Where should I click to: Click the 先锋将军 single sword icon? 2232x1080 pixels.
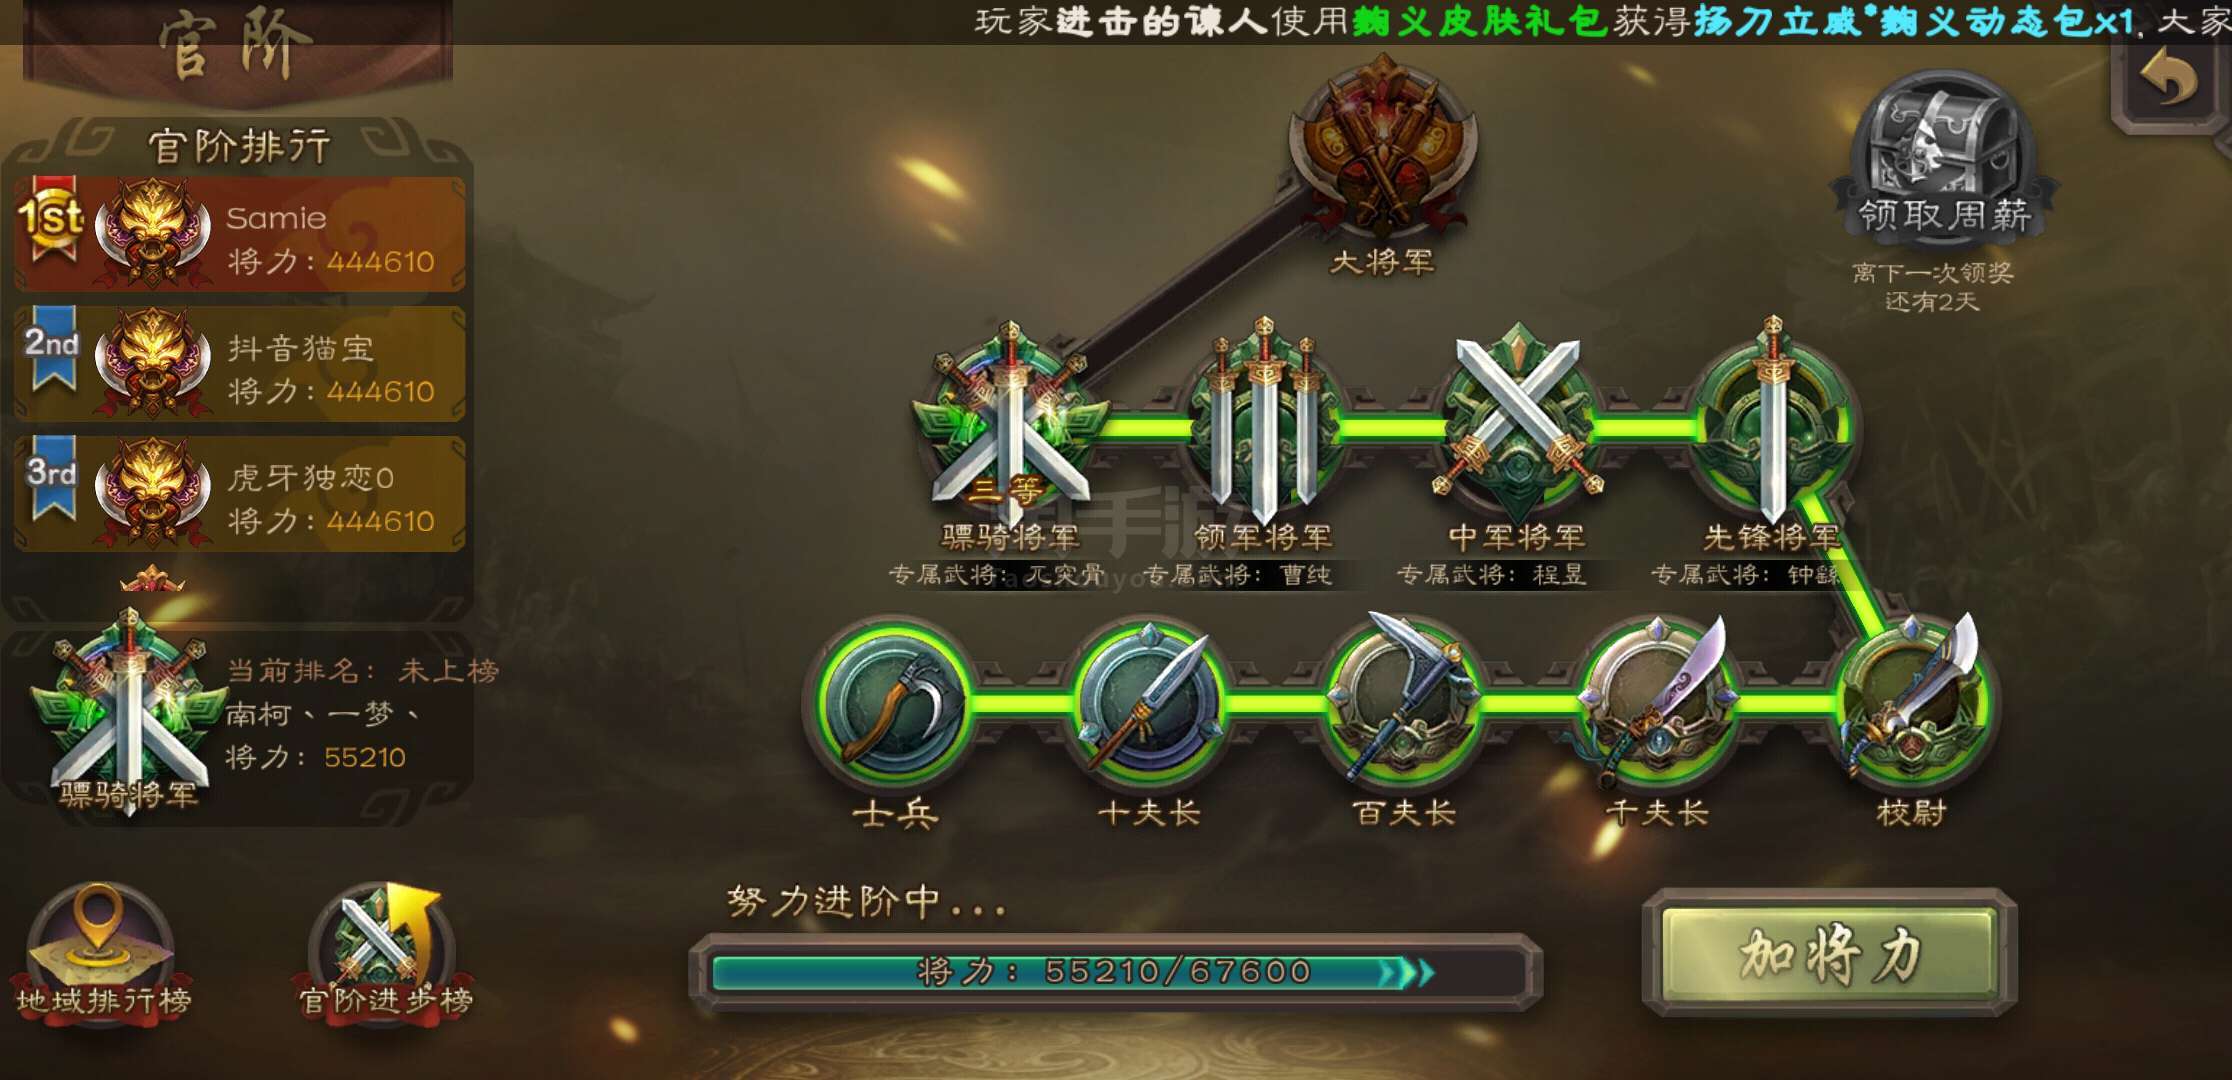(x=1773, y=420)
